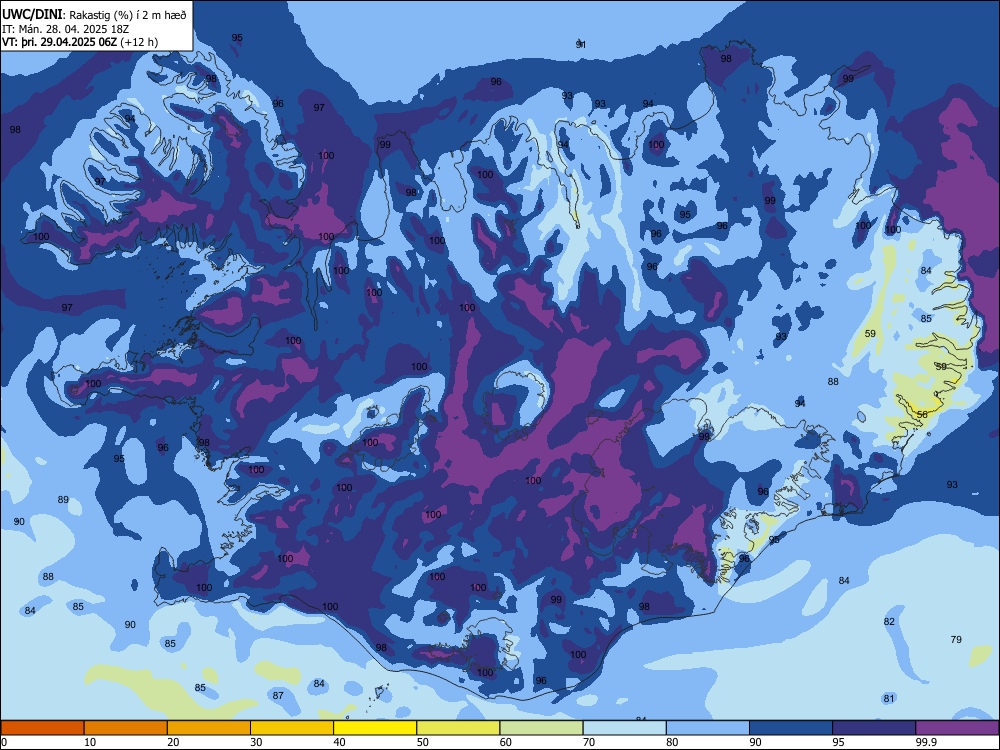Click the '79' humidity value over the sea

pyautogui.click(x=956, y=640)
